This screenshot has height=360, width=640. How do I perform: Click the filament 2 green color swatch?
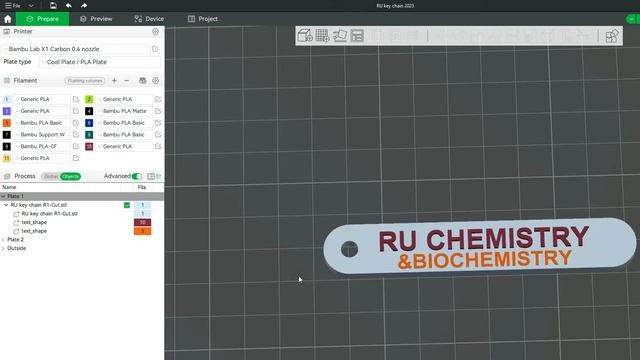tap(89, 99)
